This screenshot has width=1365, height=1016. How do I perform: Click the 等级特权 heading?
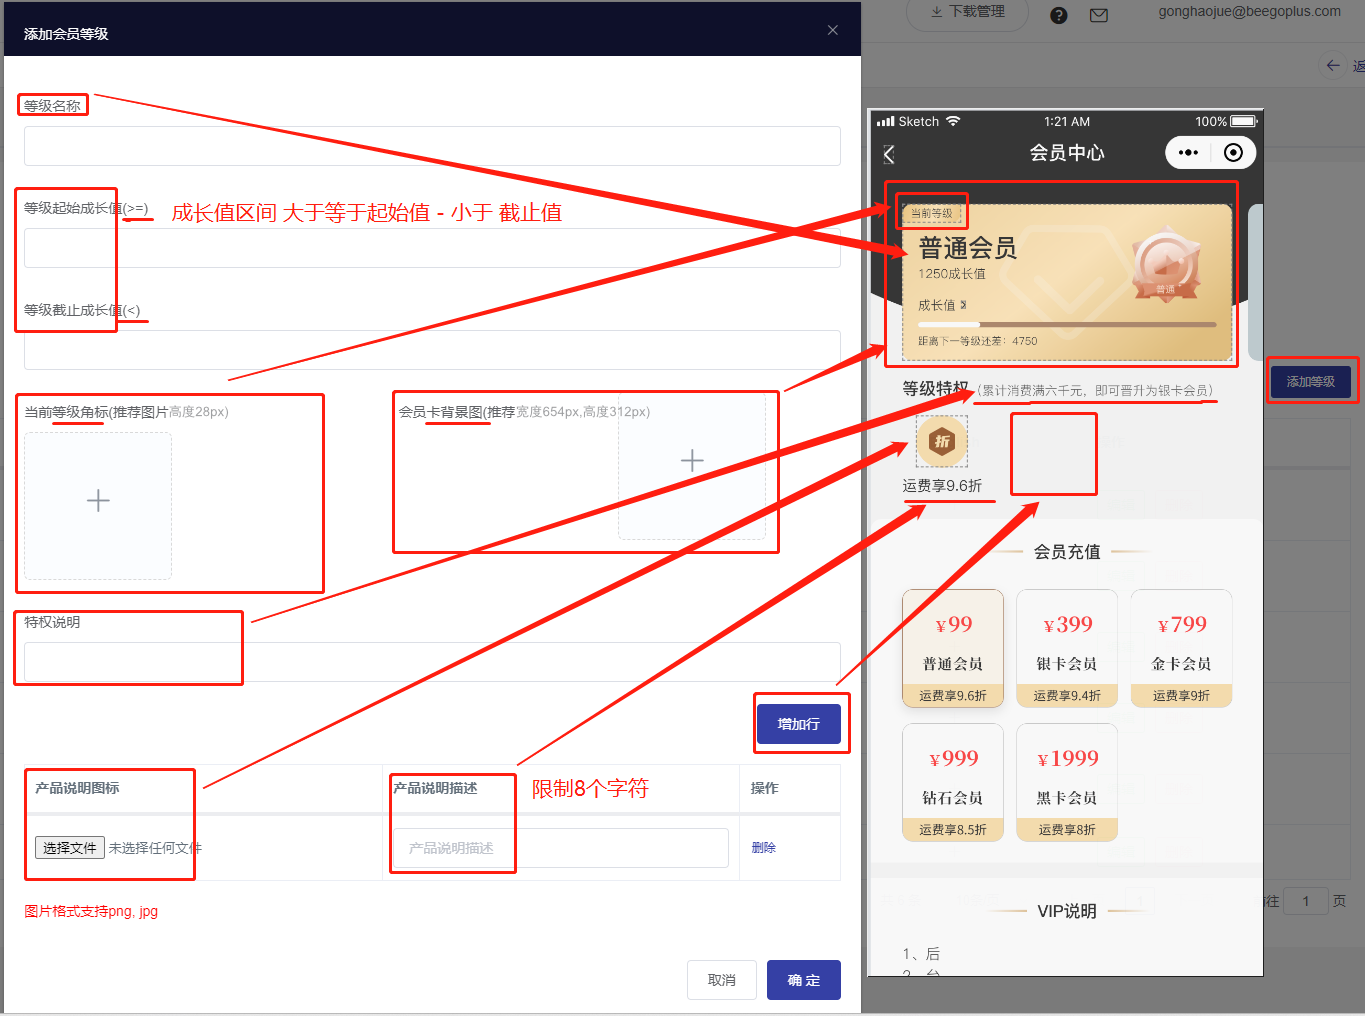tap(936, 388)
